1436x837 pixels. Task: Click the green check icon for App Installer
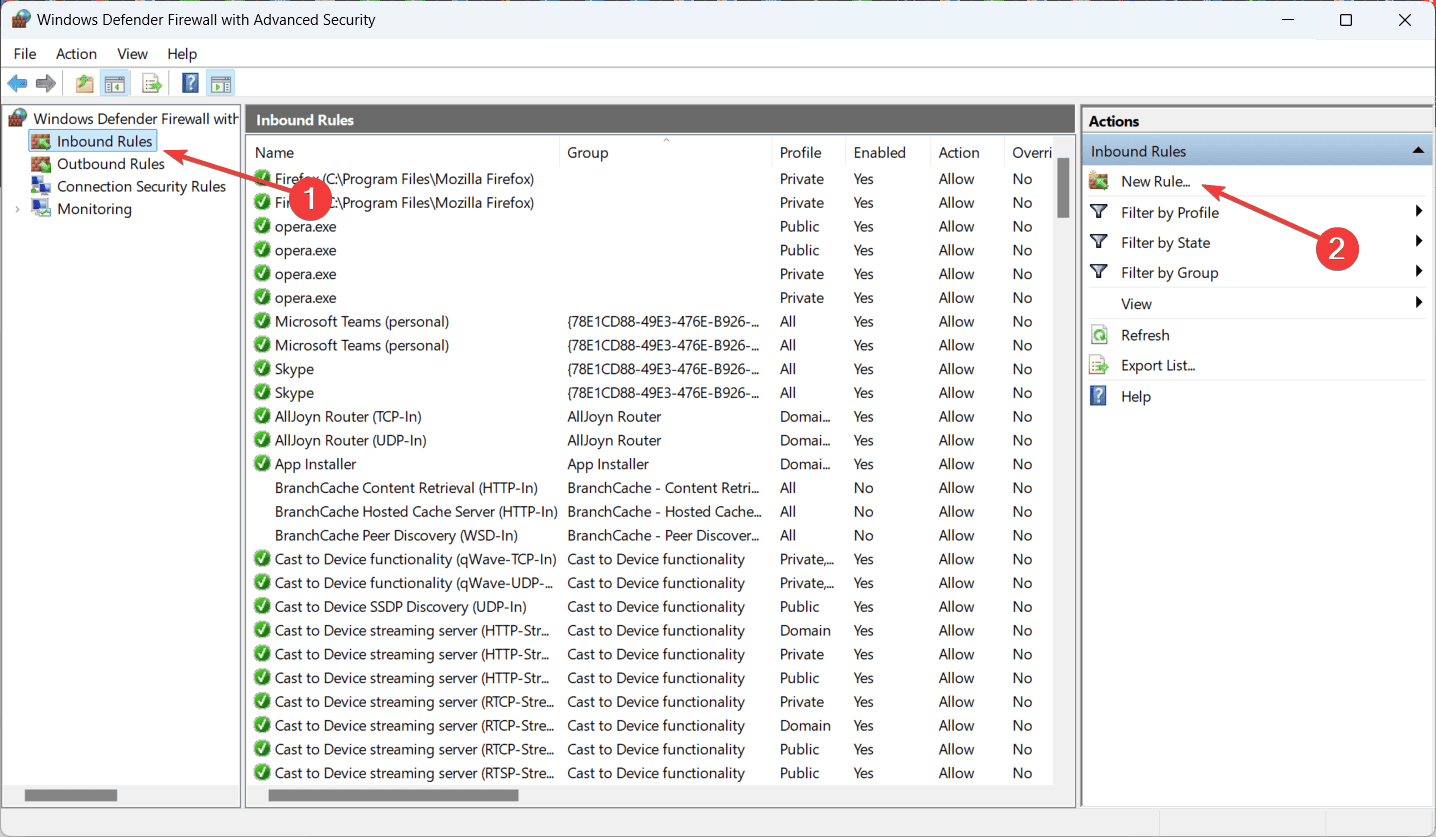263,464
